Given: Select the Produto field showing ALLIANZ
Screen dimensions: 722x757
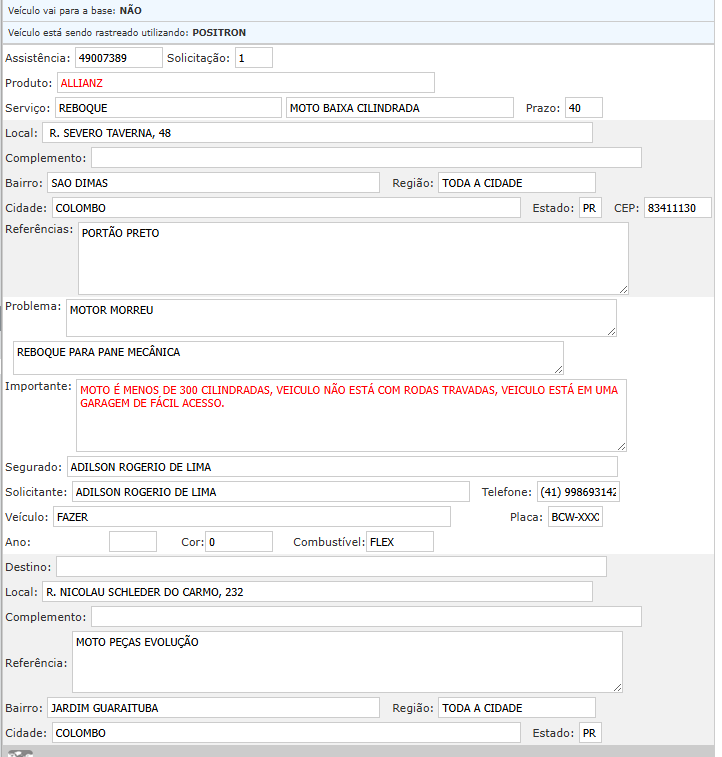Looking at the screenshot, I should click(x=245, y=83).
